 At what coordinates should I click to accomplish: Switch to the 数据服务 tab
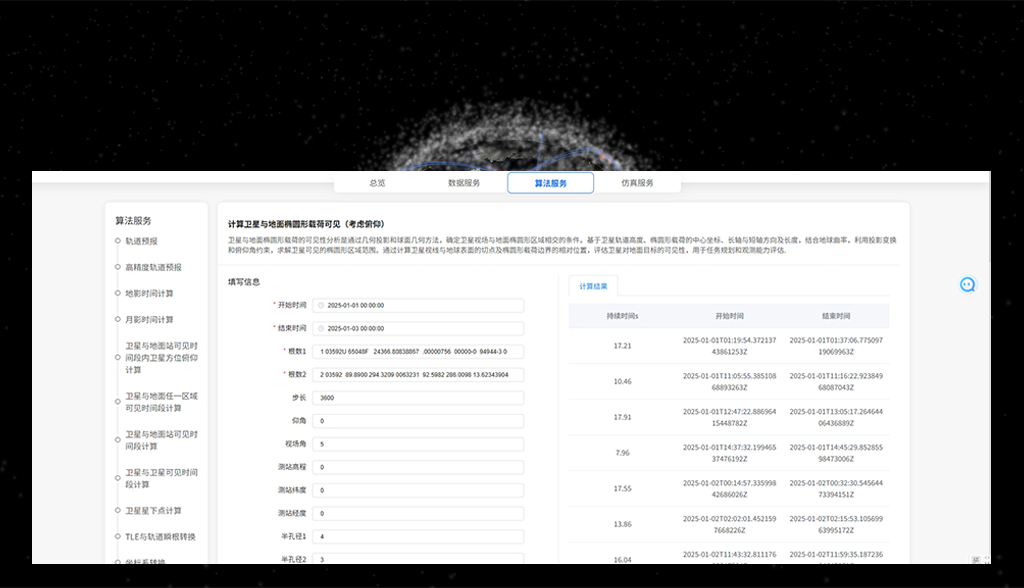[x=464, y=182]
